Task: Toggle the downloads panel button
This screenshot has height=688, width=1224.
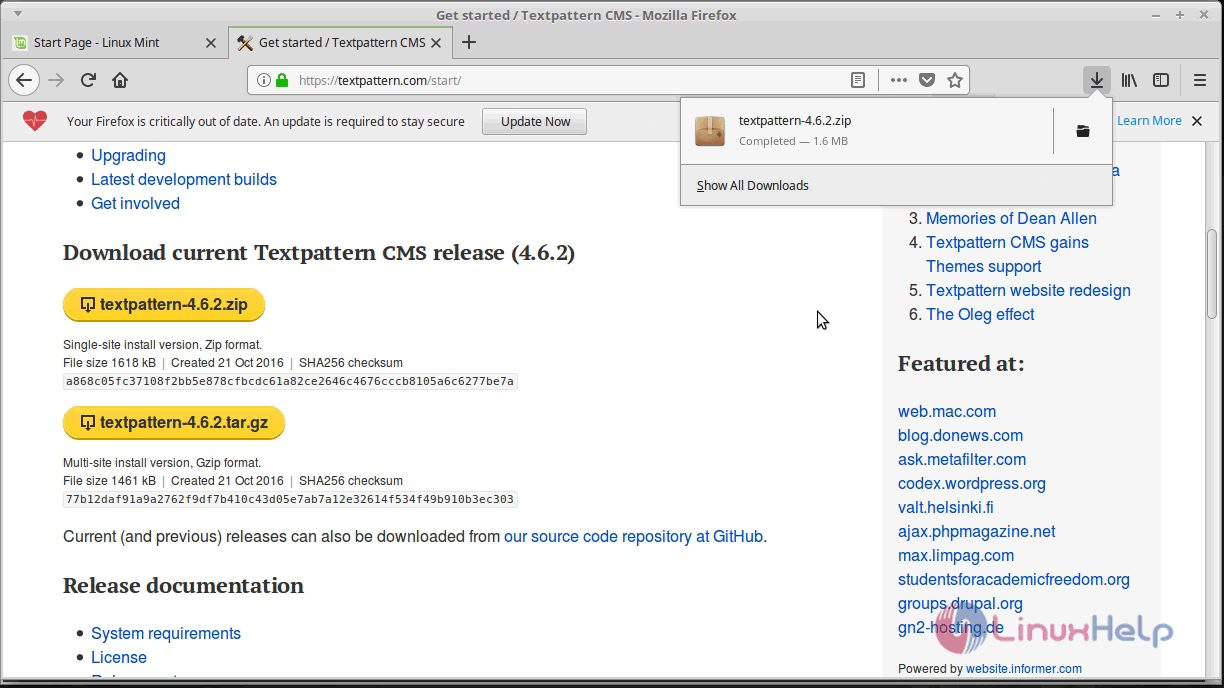Action: [x=1097, y=80]
